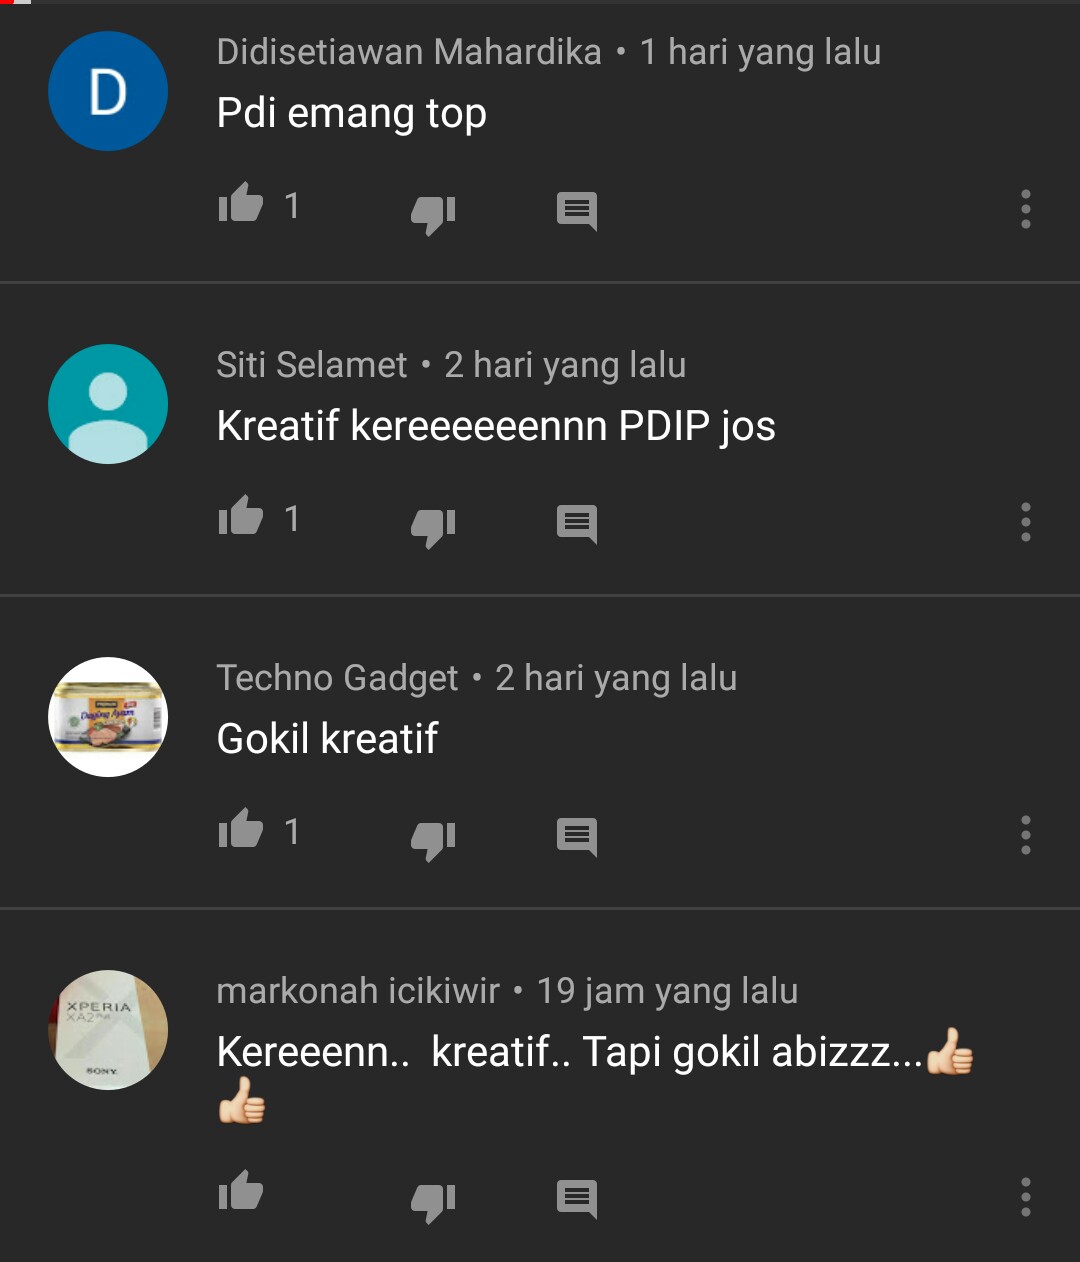Dislike markonah icikiwir's comment
The image size is (1080, 1262).
click(433, 1202)
